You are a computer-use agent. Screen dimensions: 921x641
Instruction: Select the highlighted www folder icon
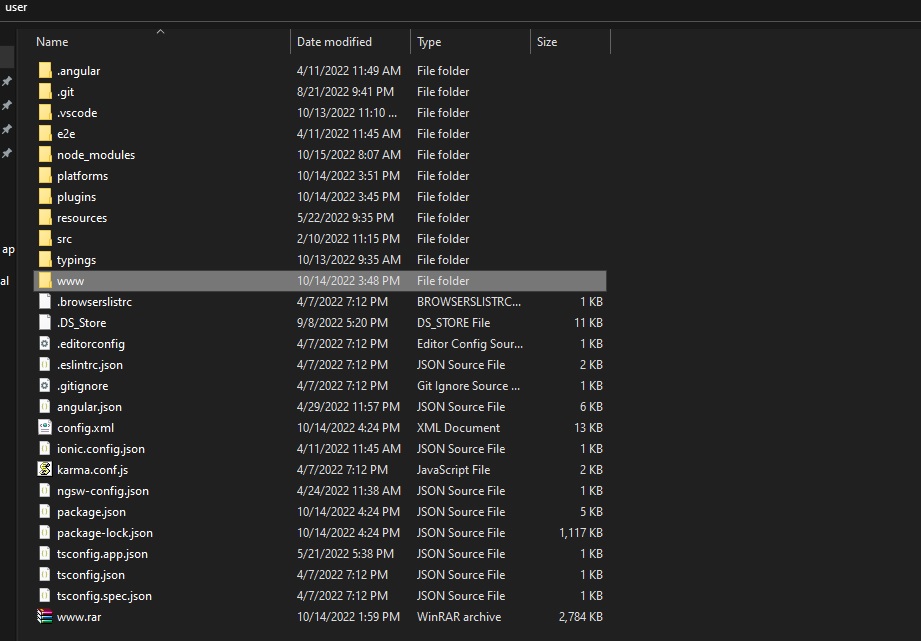(45, 281)
